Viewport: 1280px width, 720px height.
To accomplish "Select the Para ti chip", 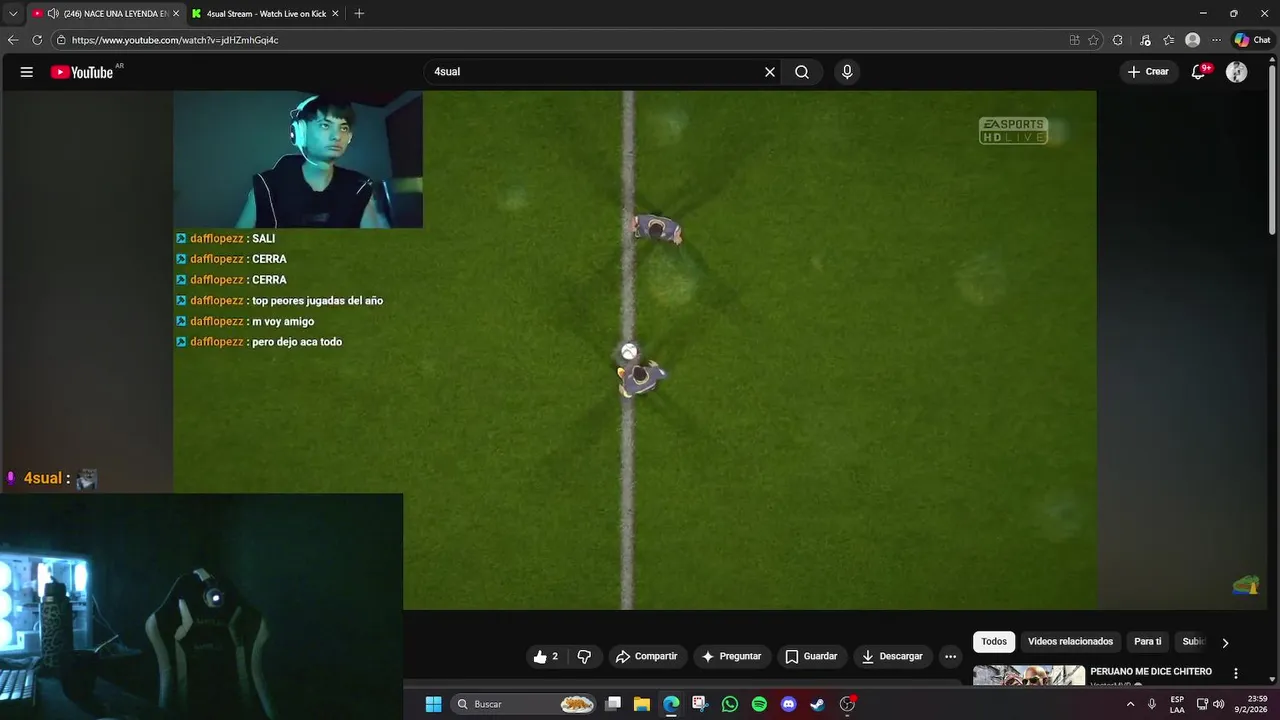I will point(1148,642).
